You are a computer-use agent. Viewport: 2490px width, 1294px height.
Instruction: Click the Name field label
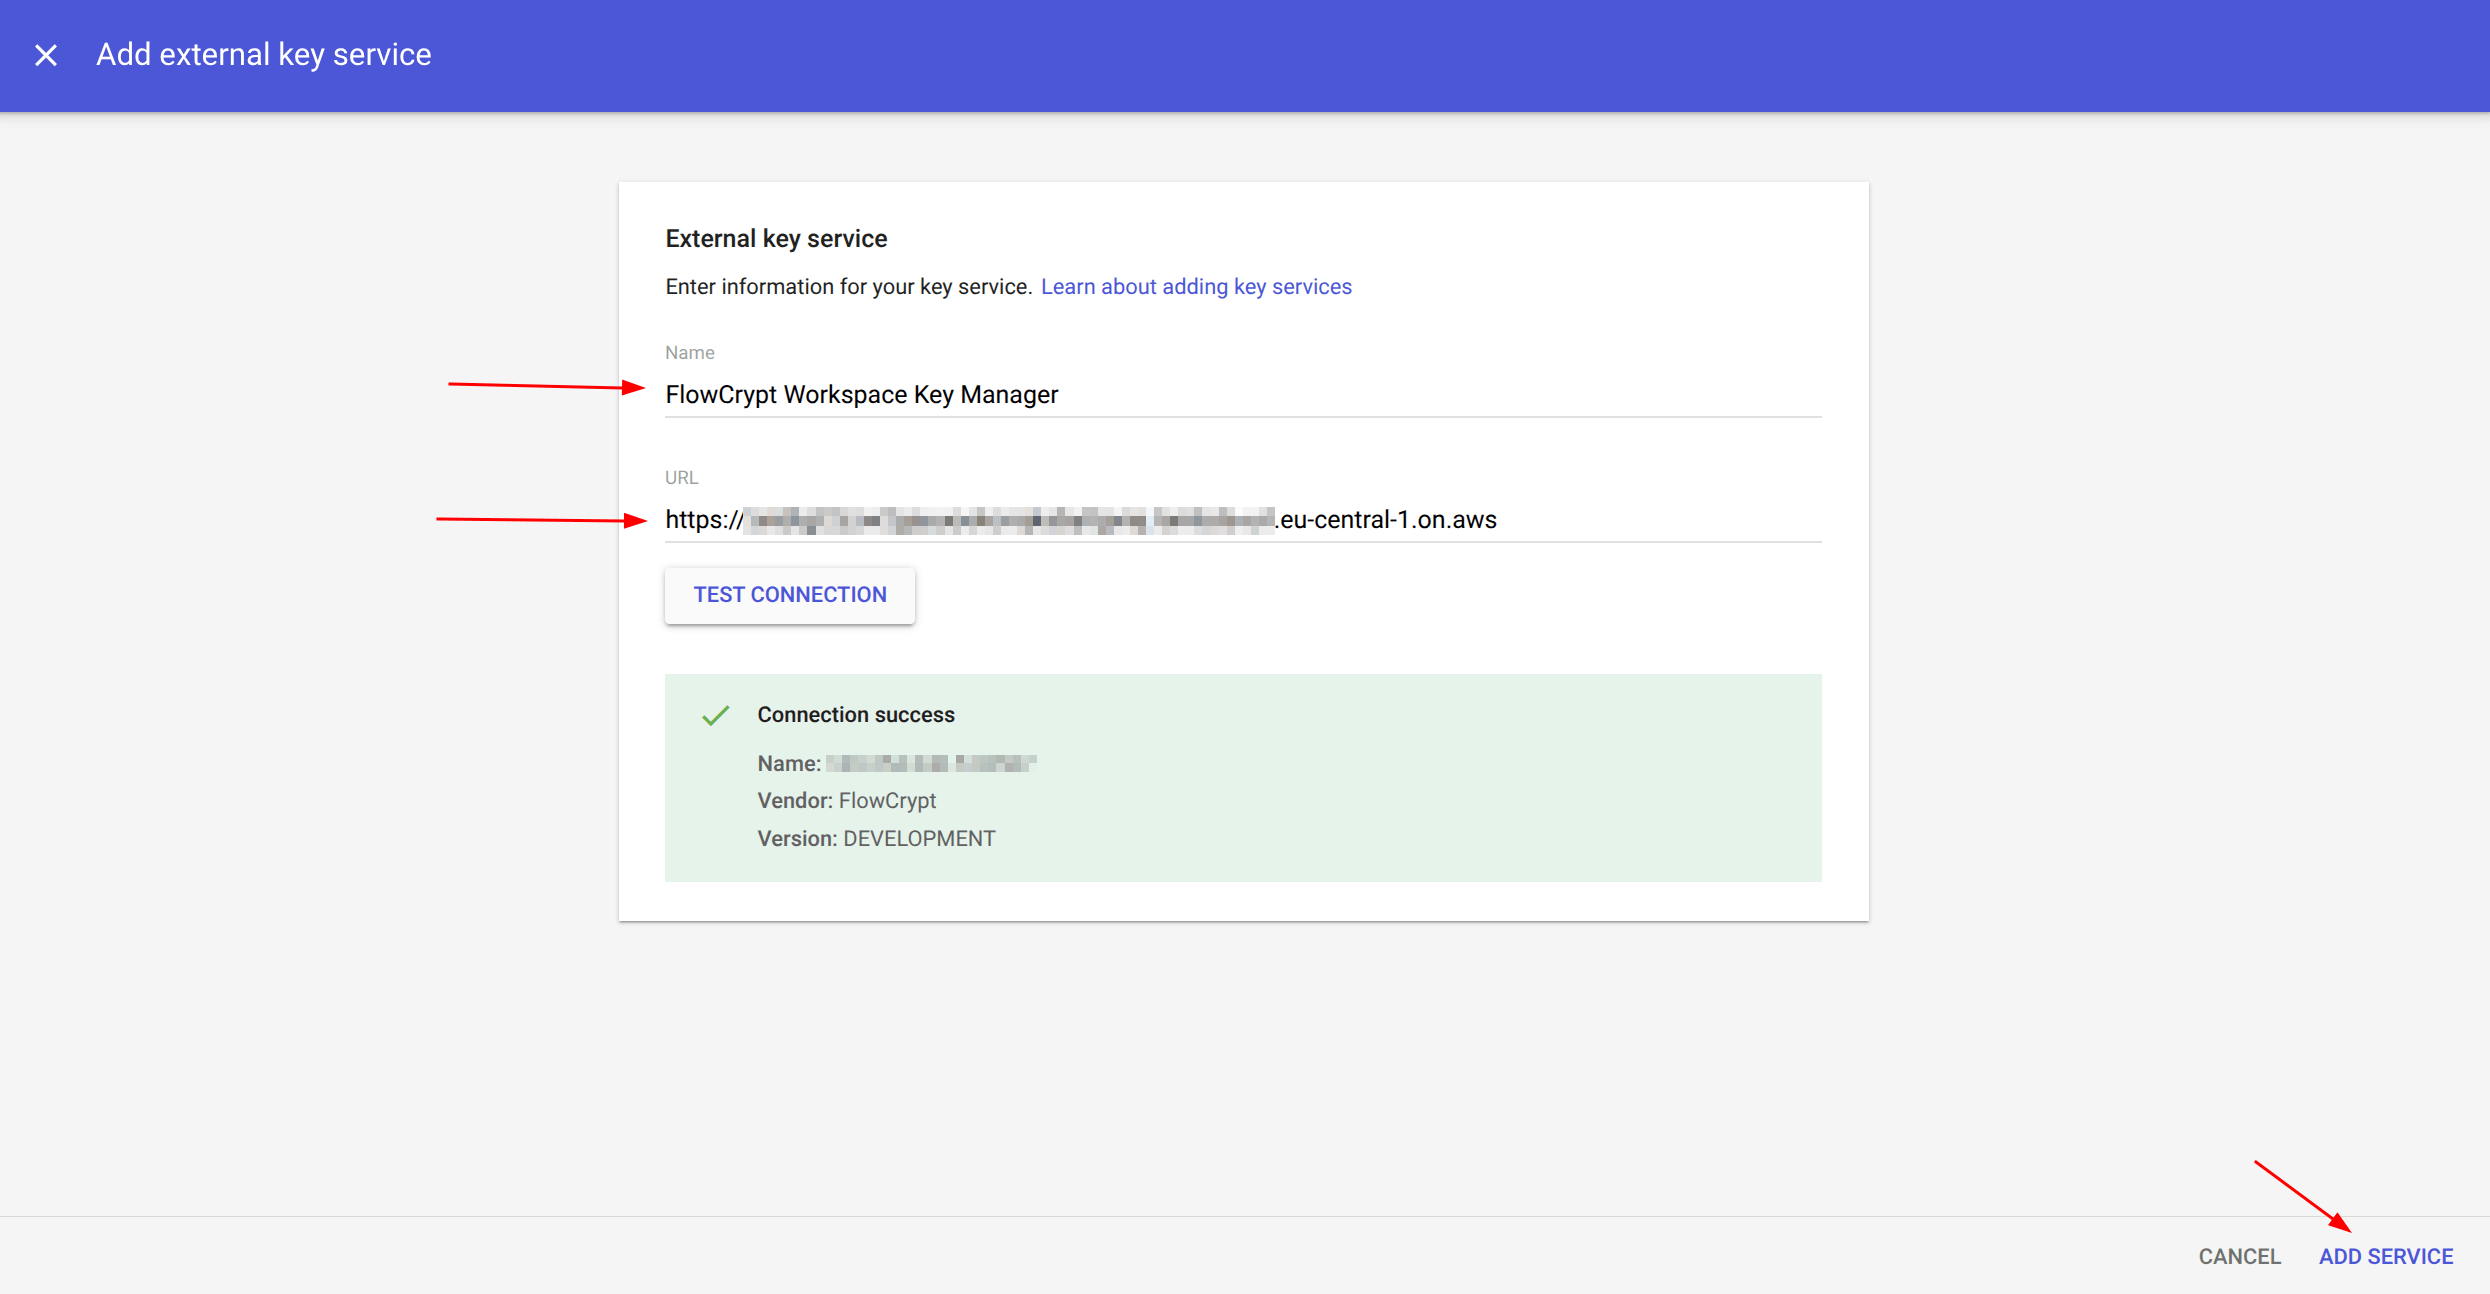pyautogui.click(x=690, y=353)
